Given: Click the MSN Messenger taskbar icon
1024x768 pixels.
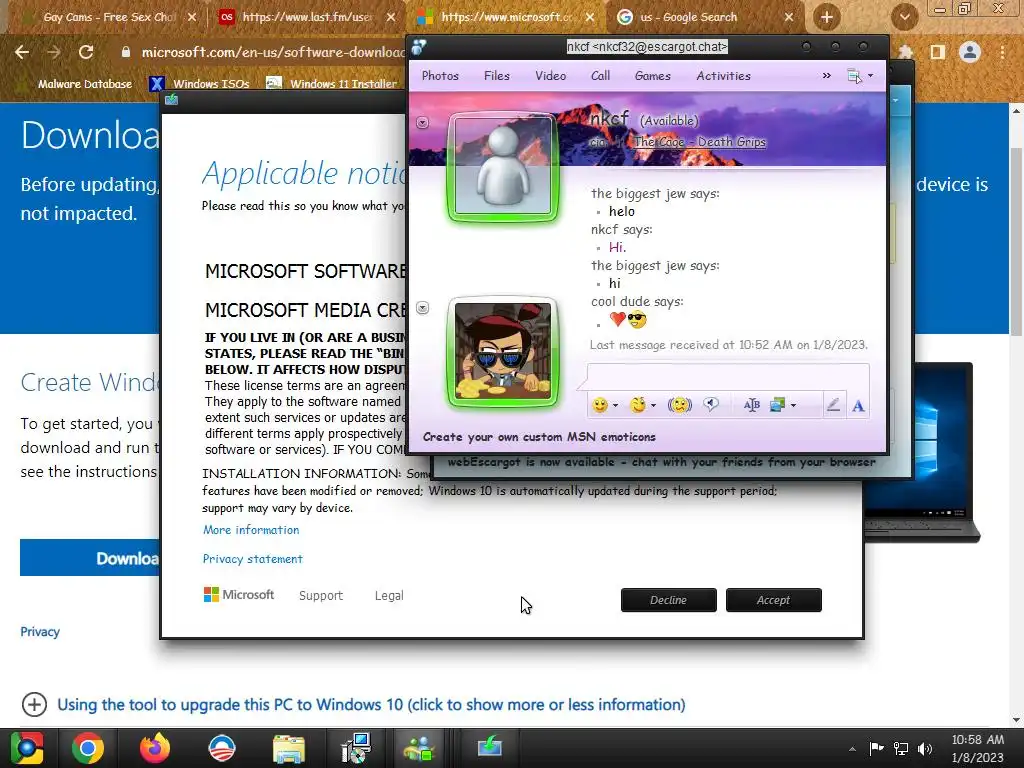Looking at the screenshot, I should click(421, 748).
